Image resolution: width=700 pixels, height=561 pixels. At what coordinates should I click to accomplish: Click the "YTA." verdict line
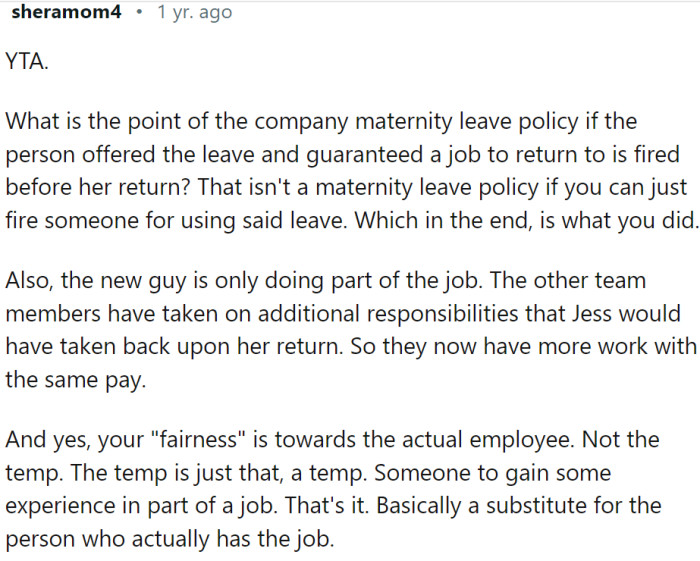tap(27, 62)
